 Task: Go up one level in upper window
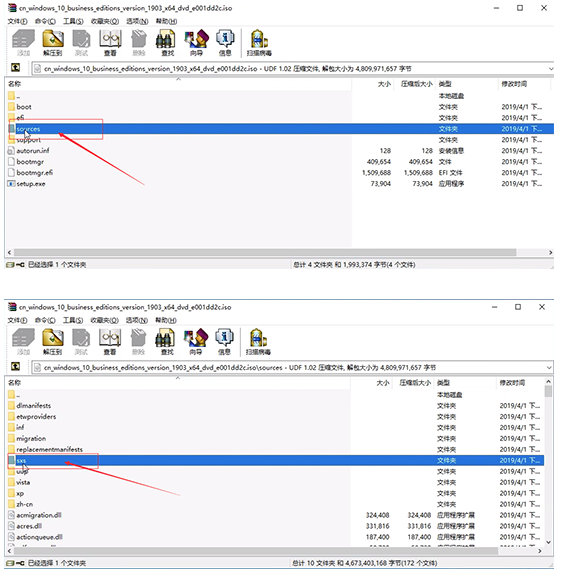[x=15, y=68]
